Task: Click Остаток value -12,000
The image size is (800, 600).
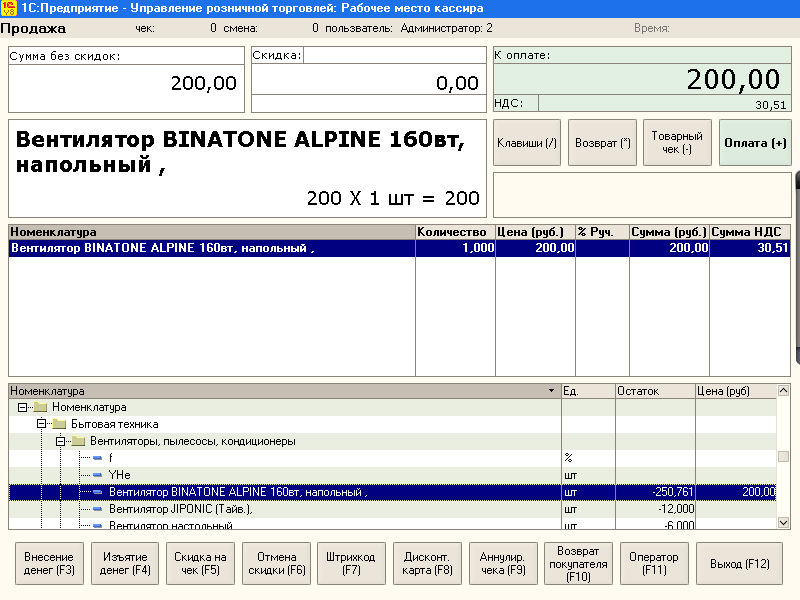Action: (x=676, y=509)
